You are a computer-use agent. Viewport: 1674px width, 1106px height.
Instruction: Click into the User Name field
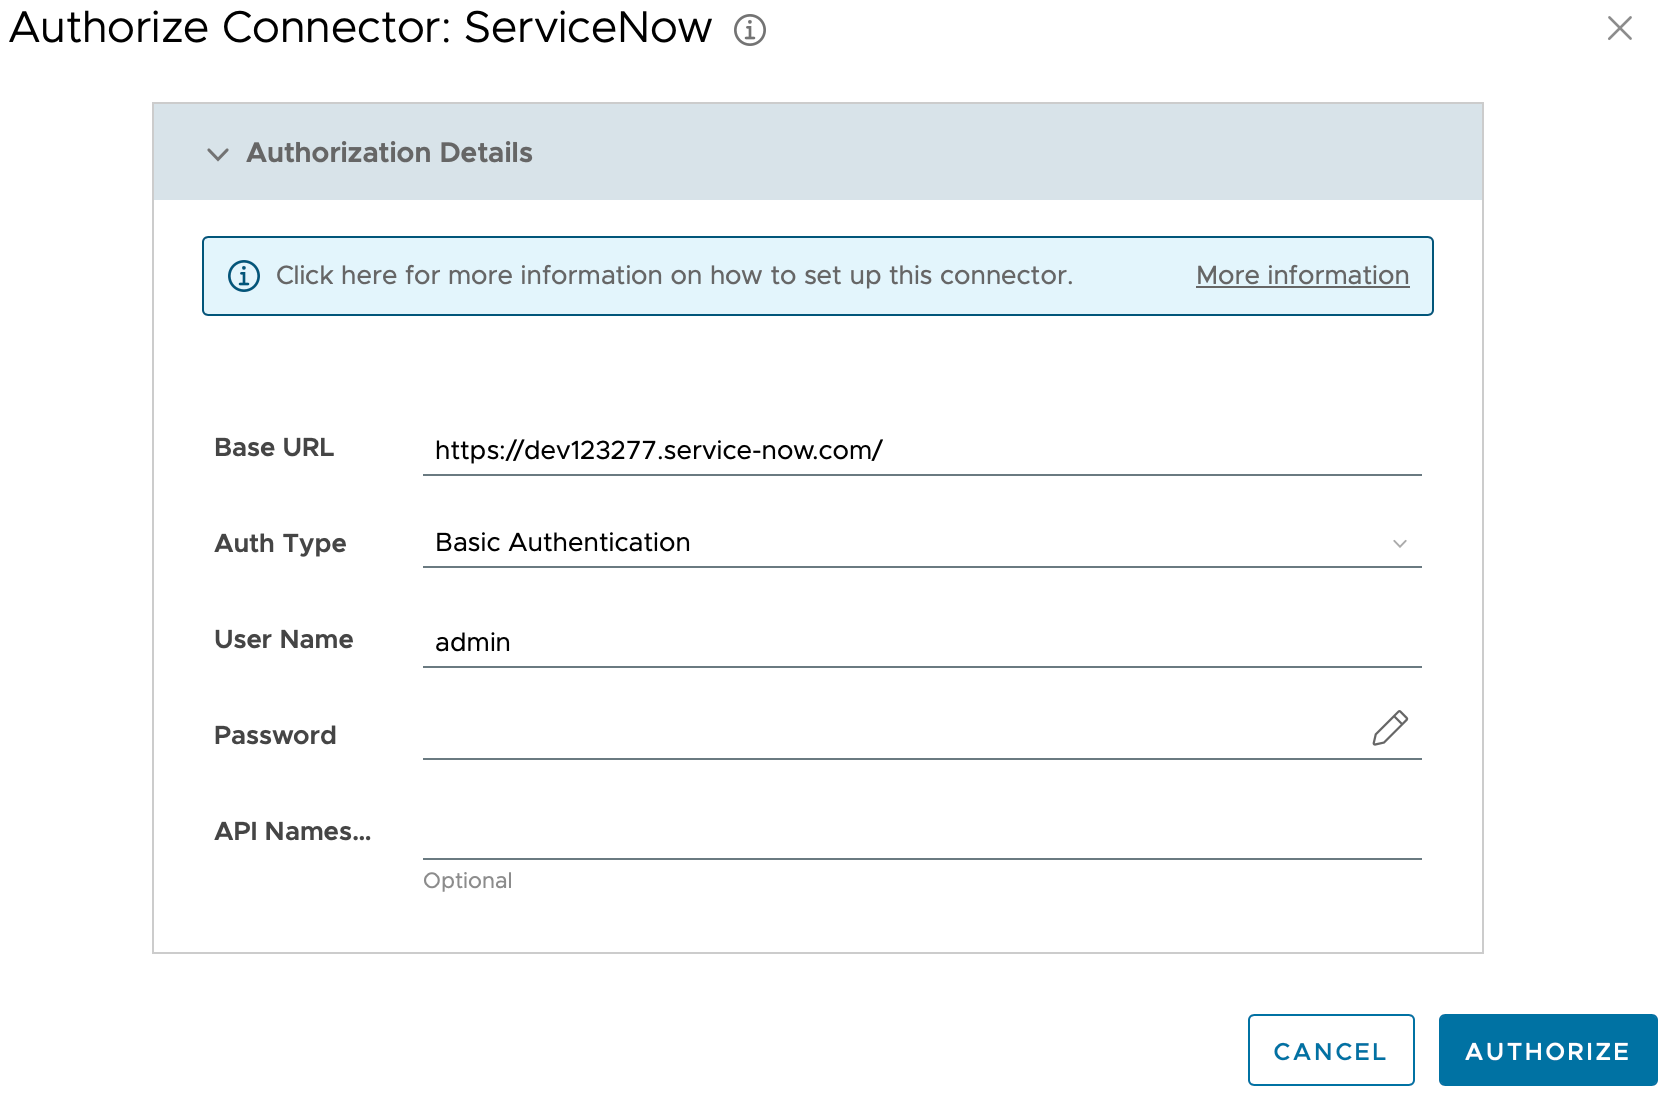920,642
